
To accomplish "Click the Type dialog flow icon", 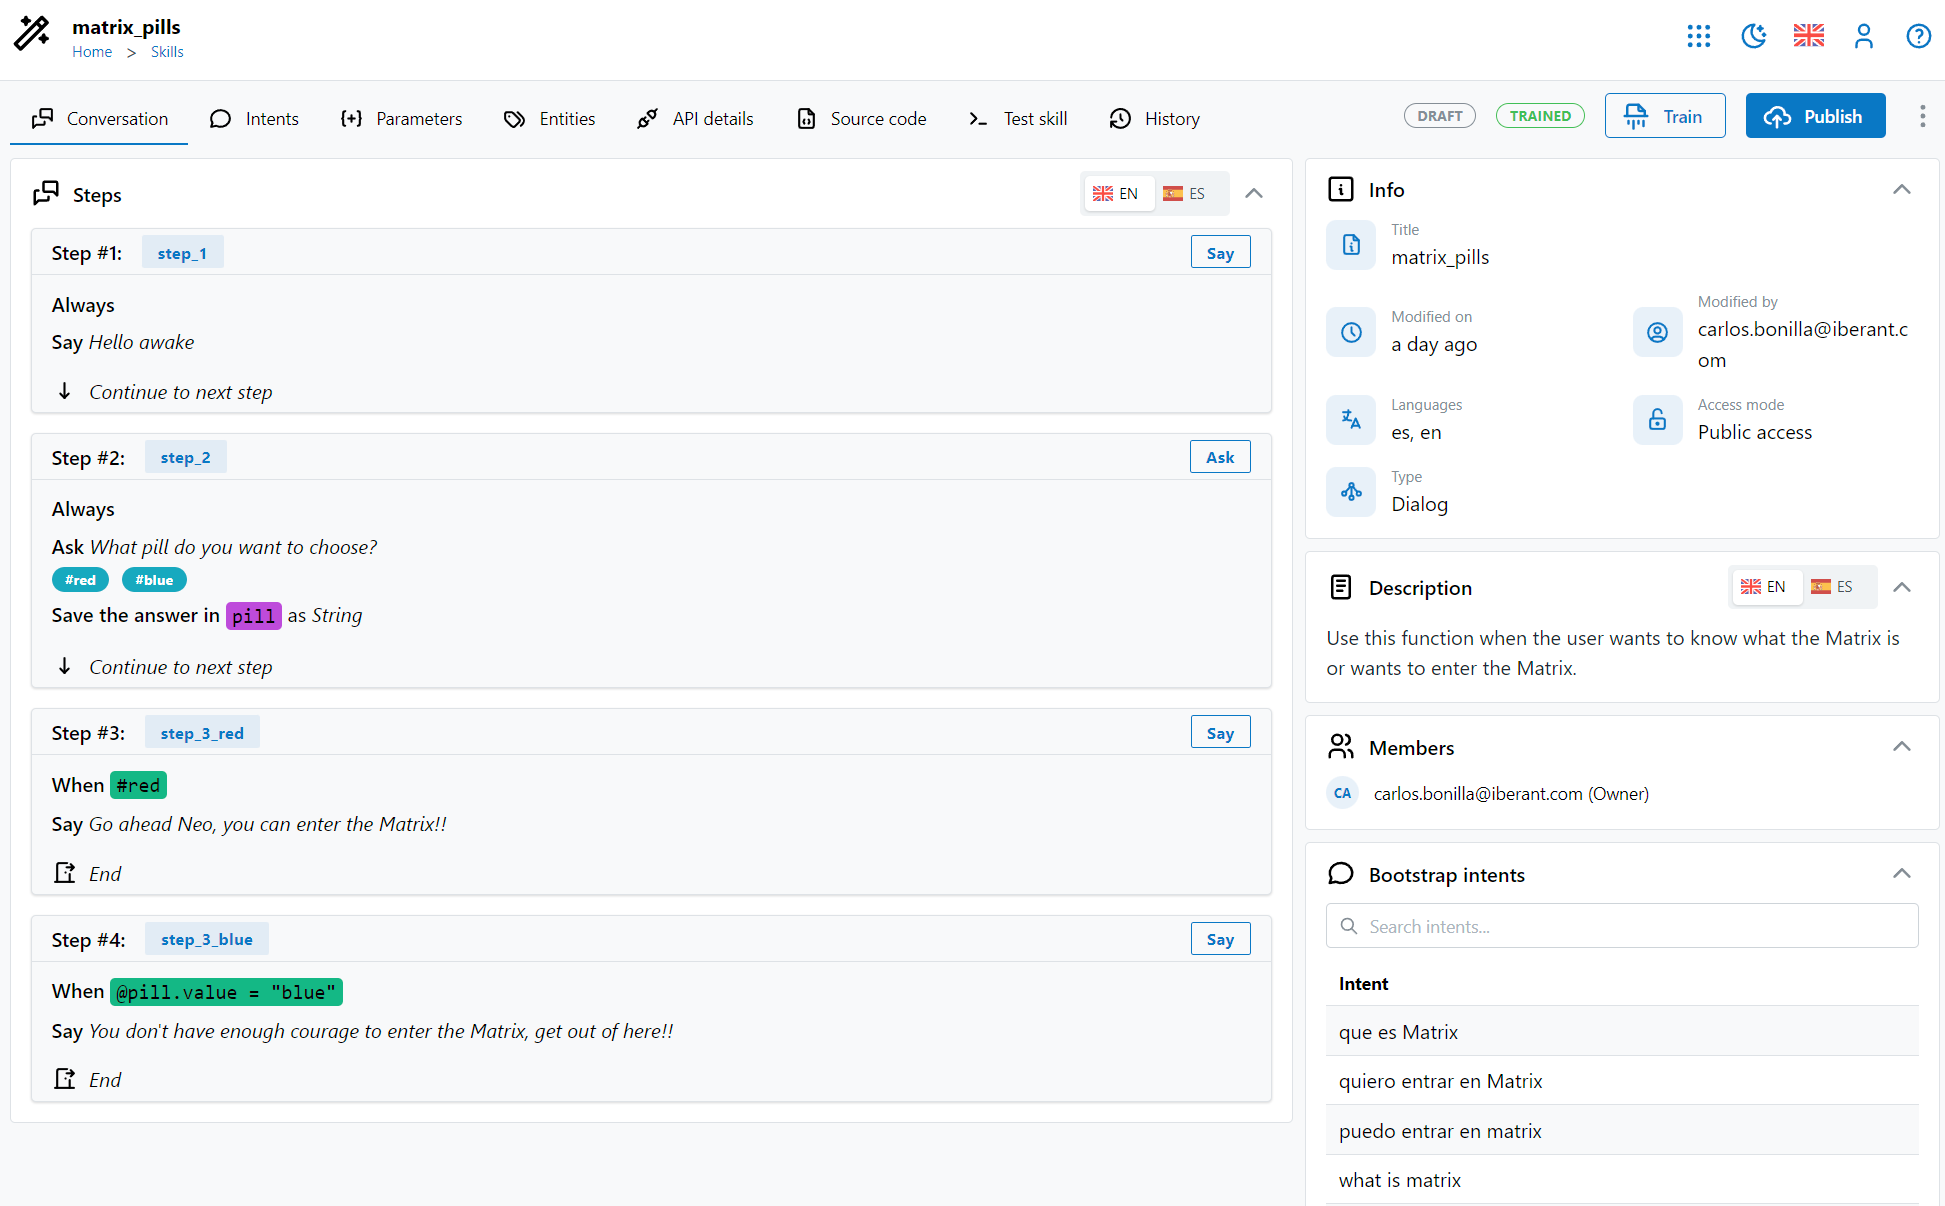I will pyautogui.click(x=1351, y=492).
